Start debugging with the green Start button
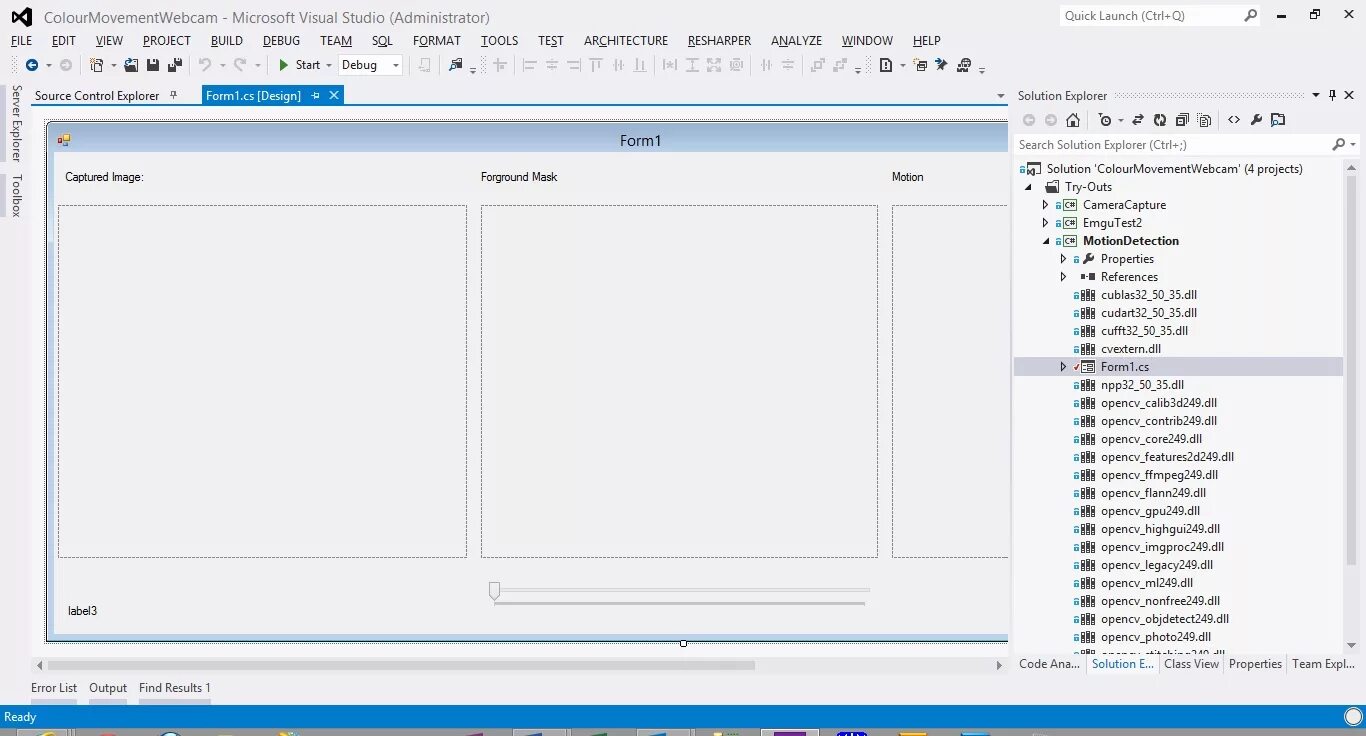 [300, 65]
